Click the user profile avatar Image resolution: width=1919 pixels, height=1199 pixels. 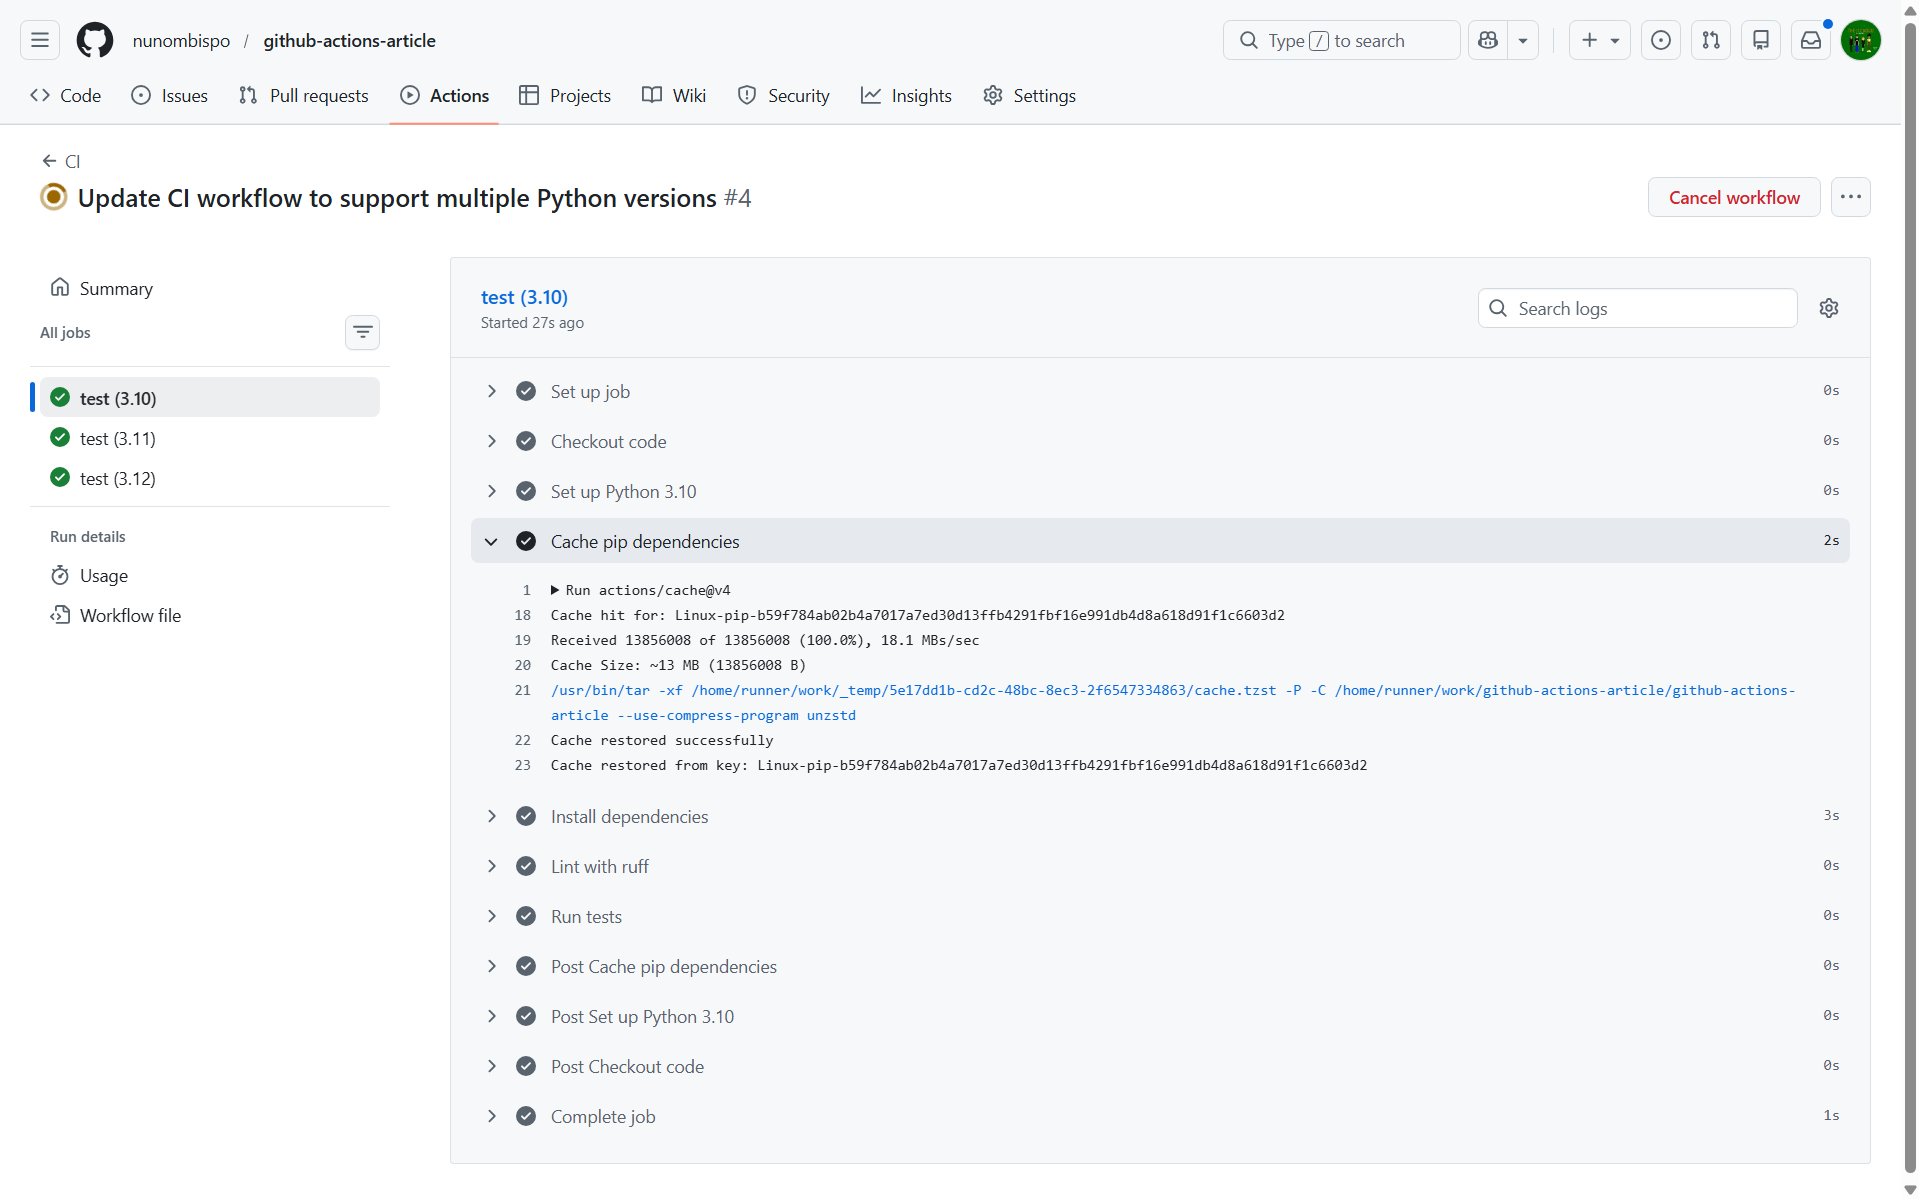(1860, 40)
